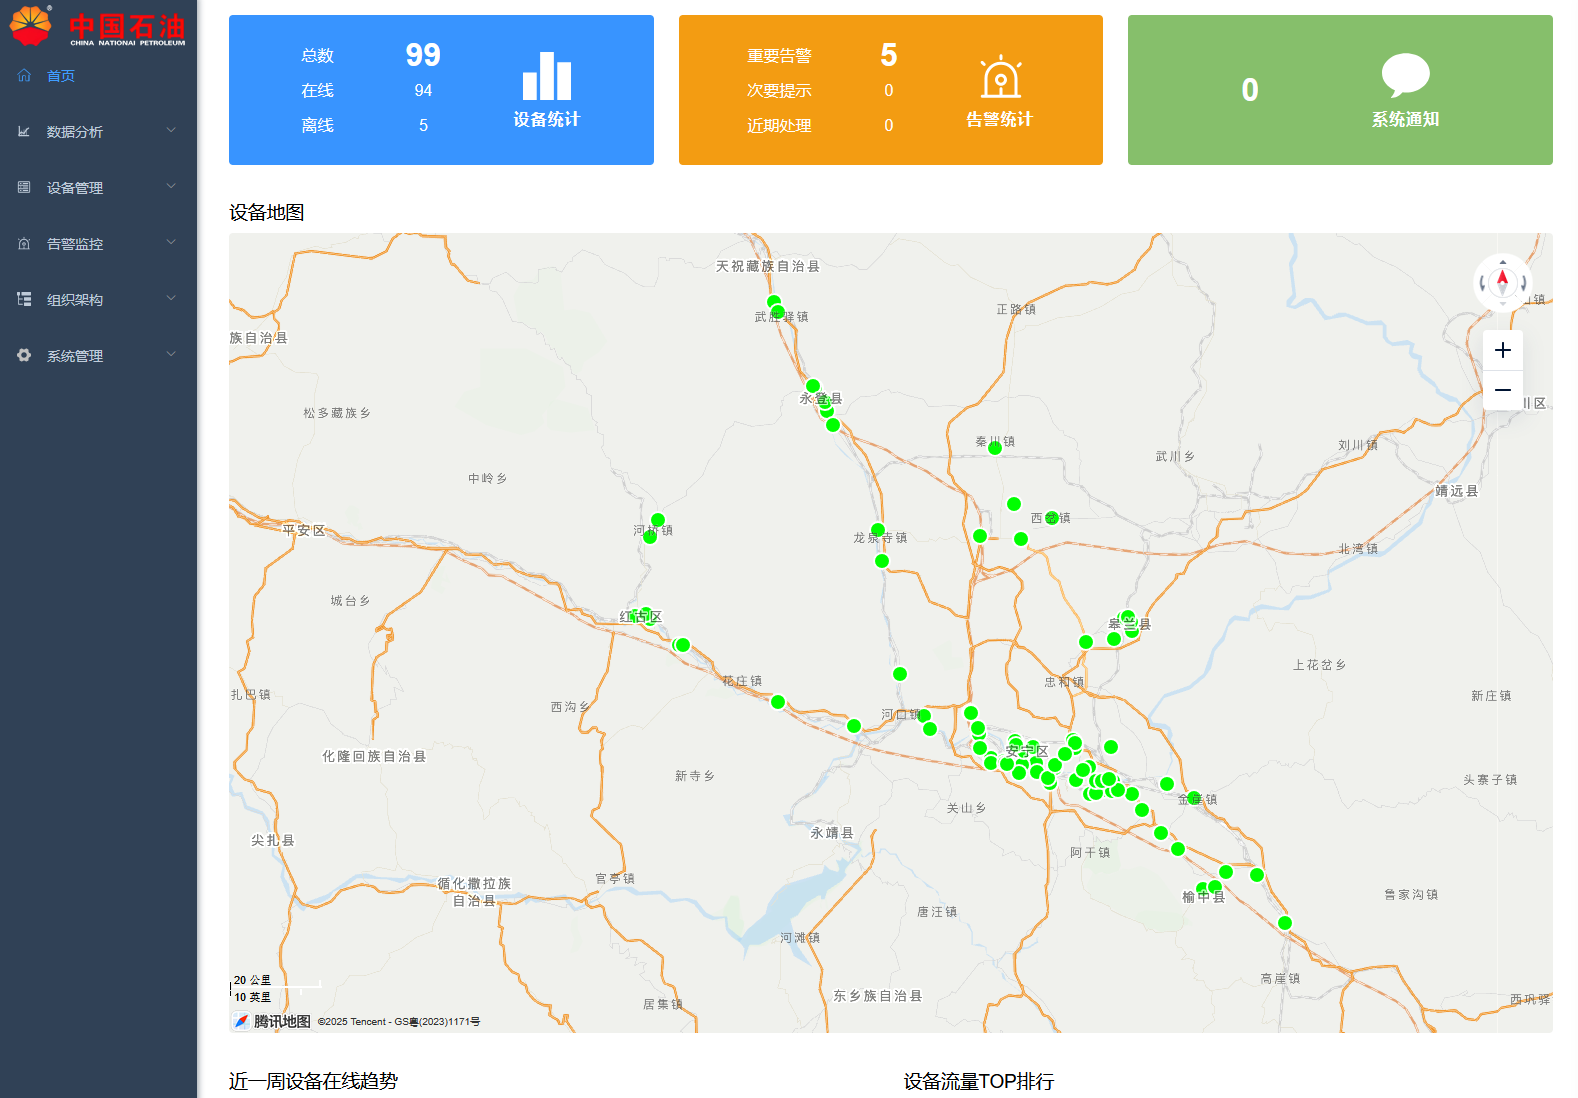1578x1098 pixels.
Task: Click the total device count 99
Action: click(423, 55)
